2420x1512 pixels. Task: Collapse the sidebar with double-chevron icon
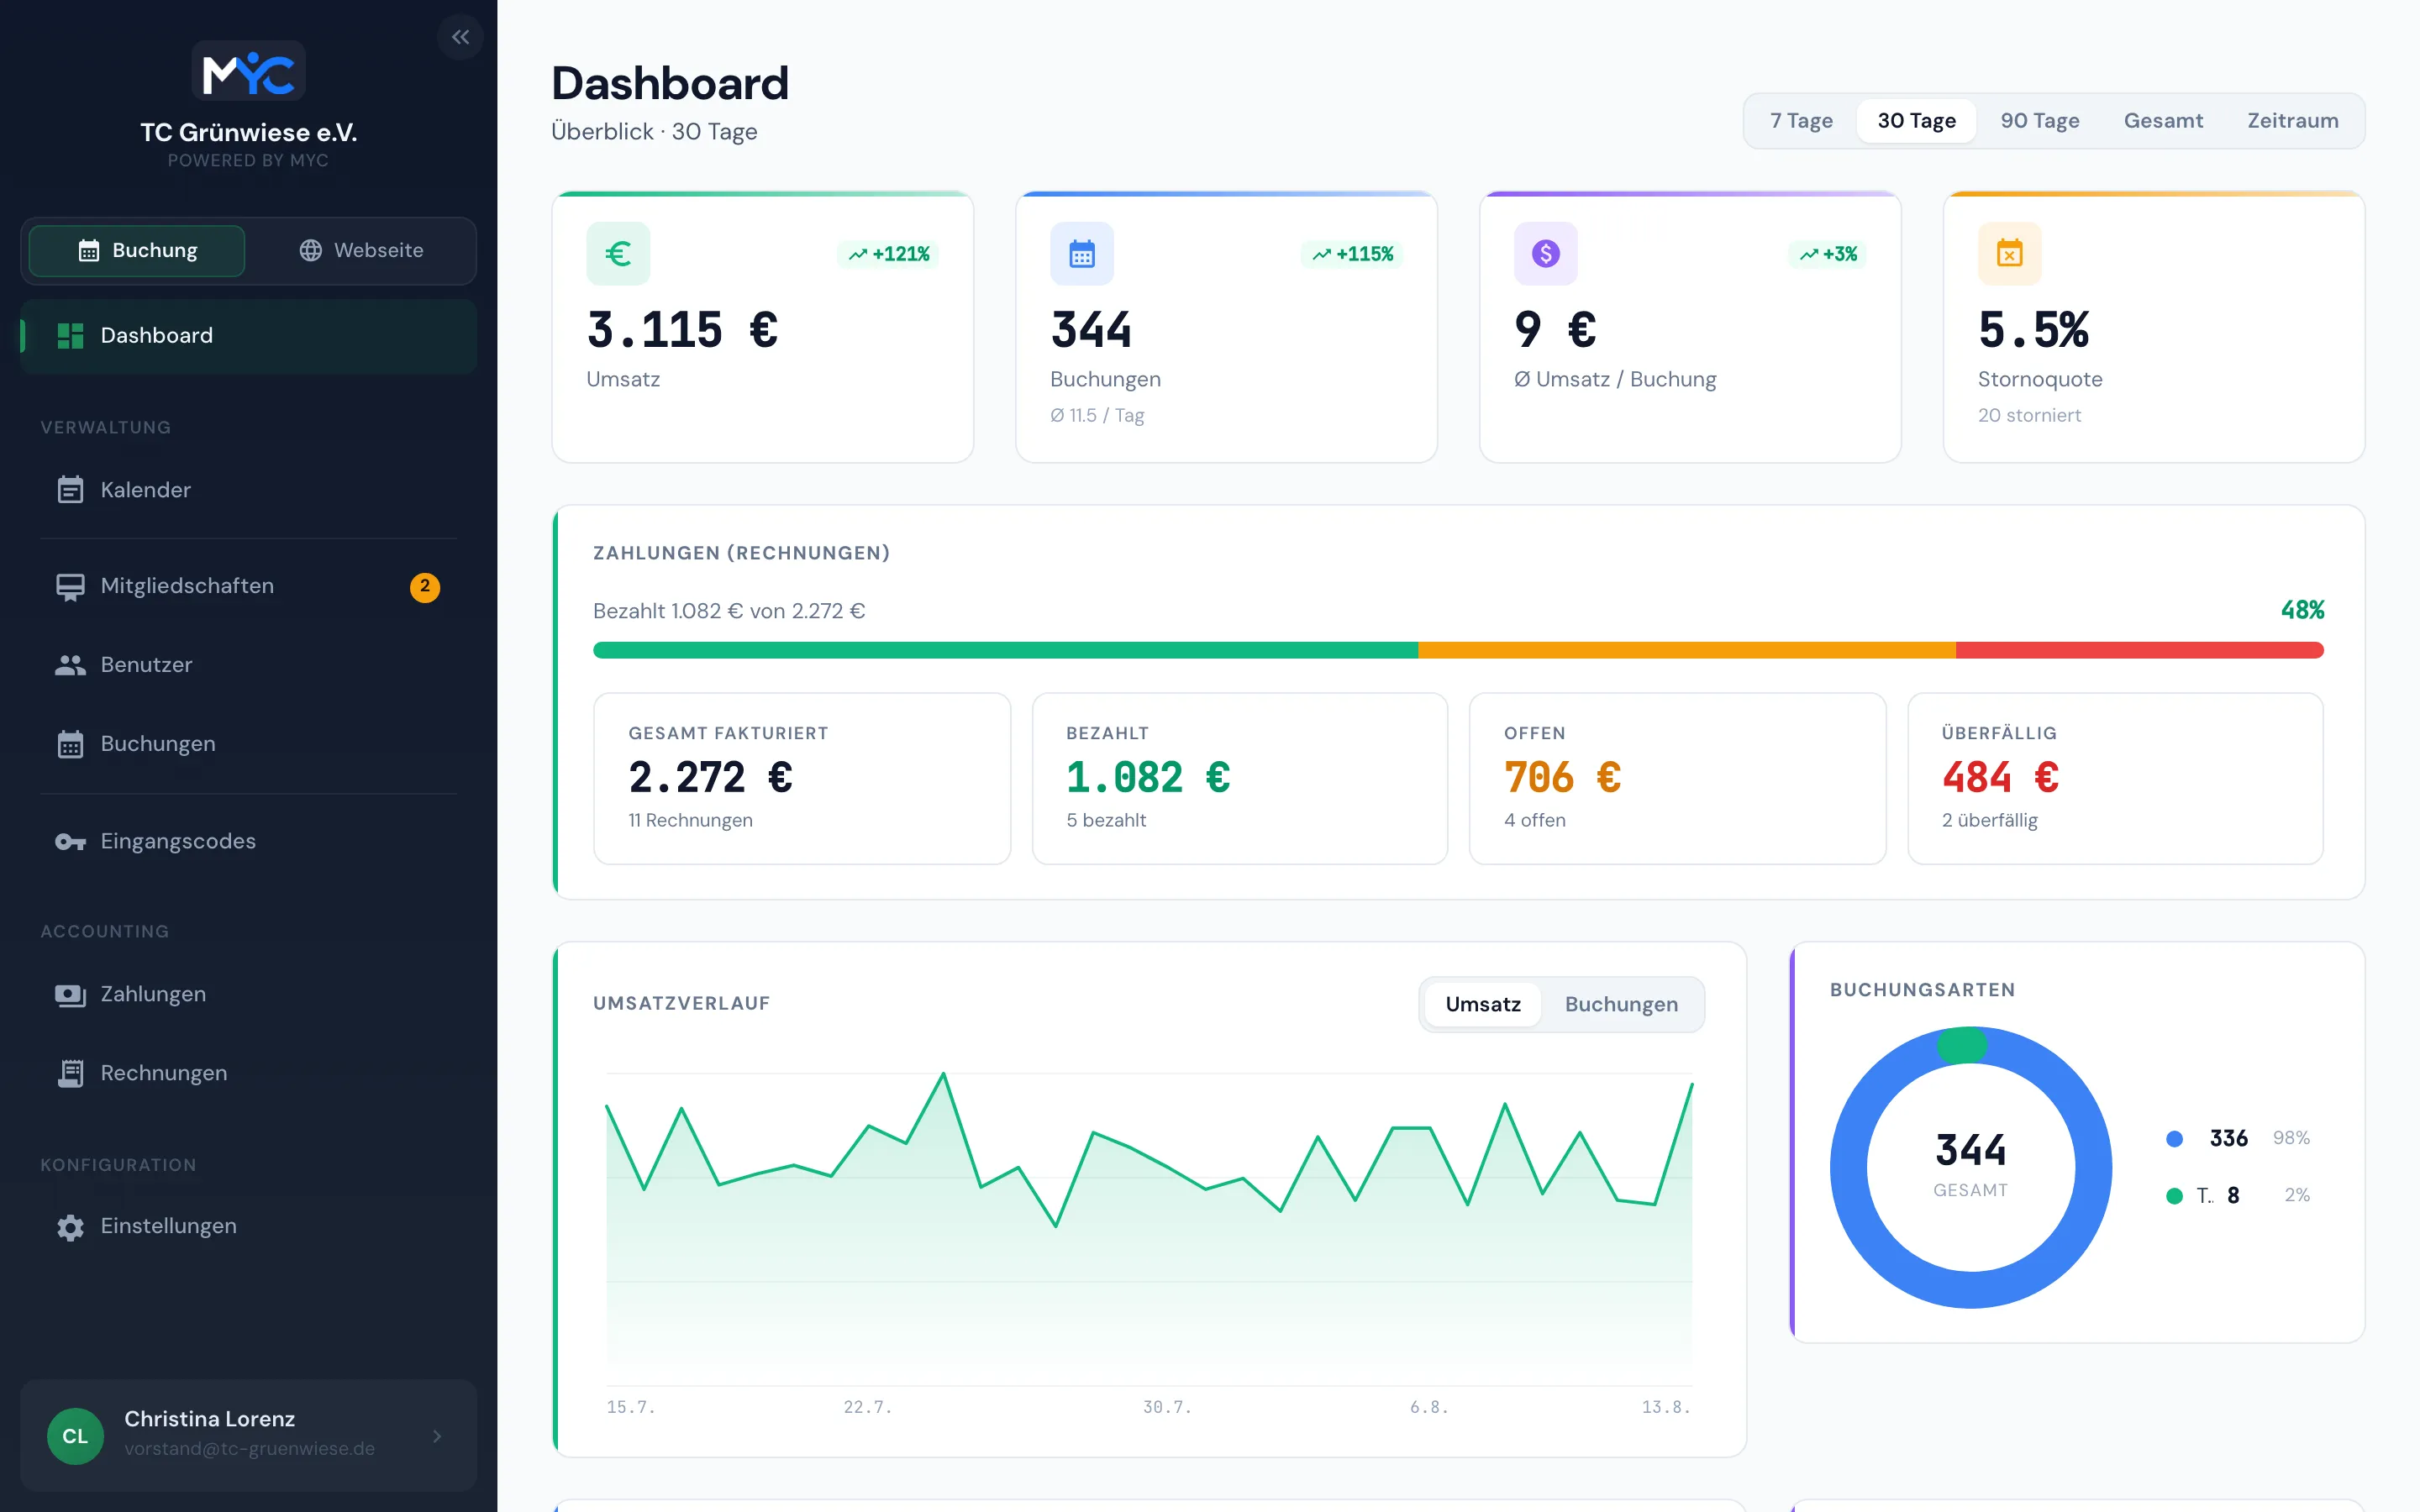(x=460, y=37)
